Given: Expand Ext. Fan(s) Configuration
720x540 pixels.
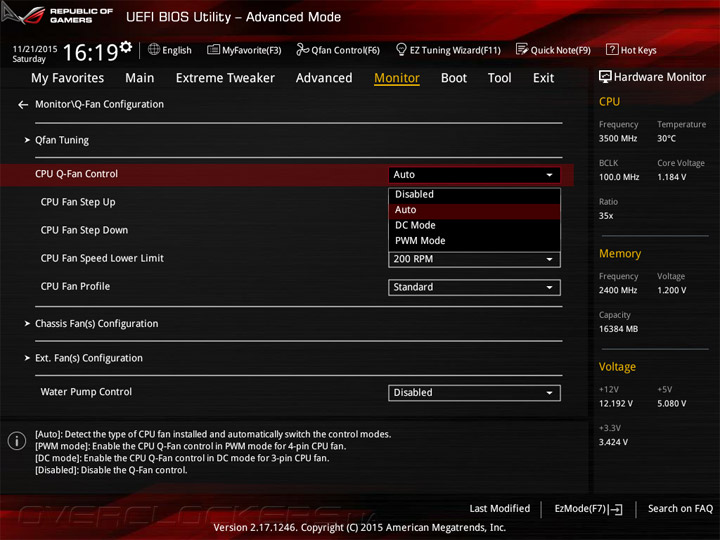Looking at the screenshot, I should point(89,358).
